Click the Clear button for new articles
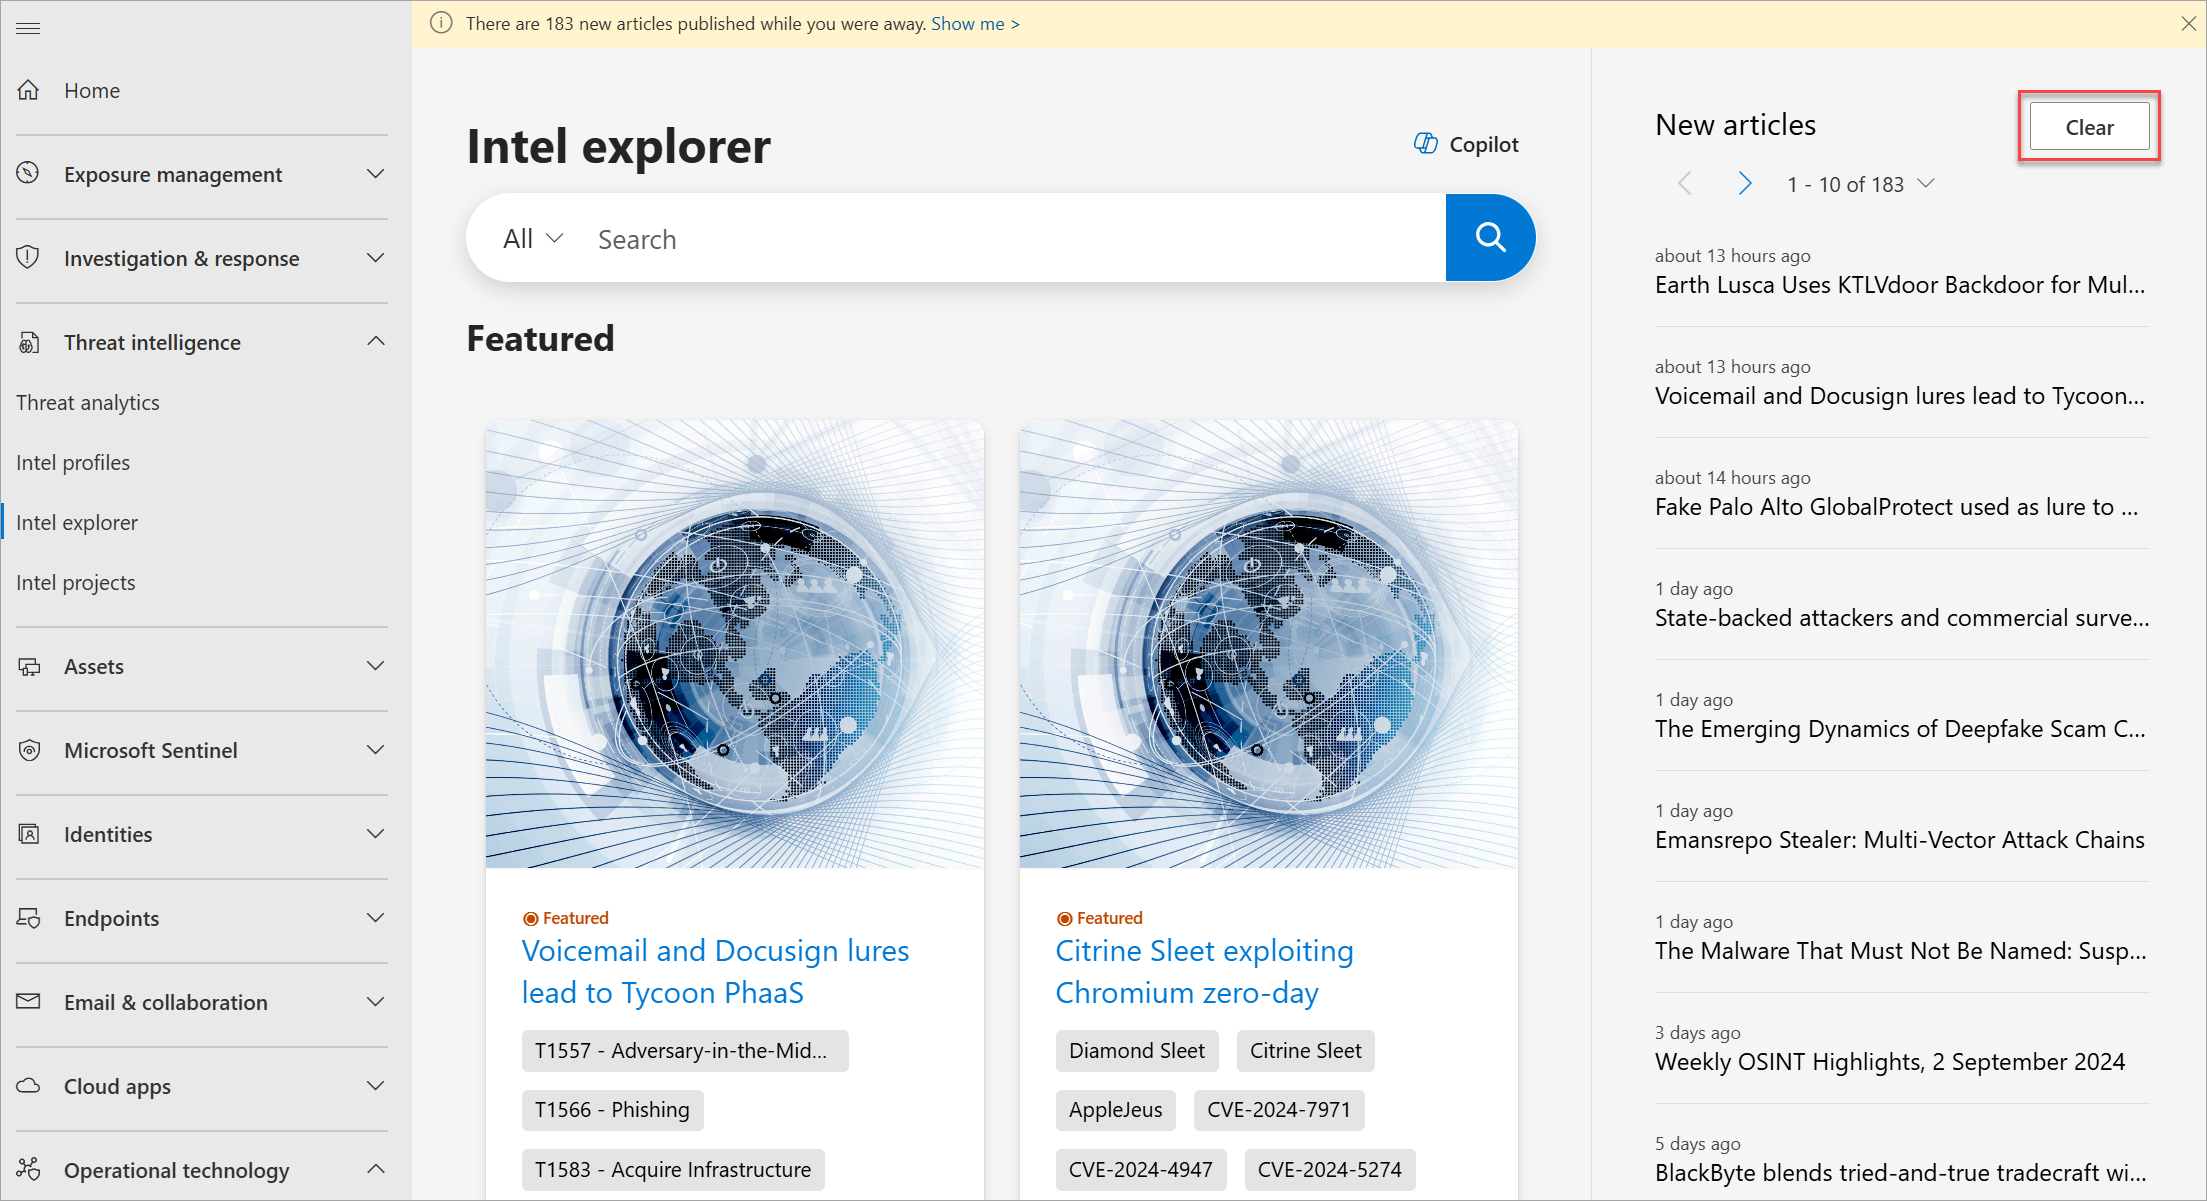The height and width of the screenshot is (1201, 2207). click(2088, 127)
